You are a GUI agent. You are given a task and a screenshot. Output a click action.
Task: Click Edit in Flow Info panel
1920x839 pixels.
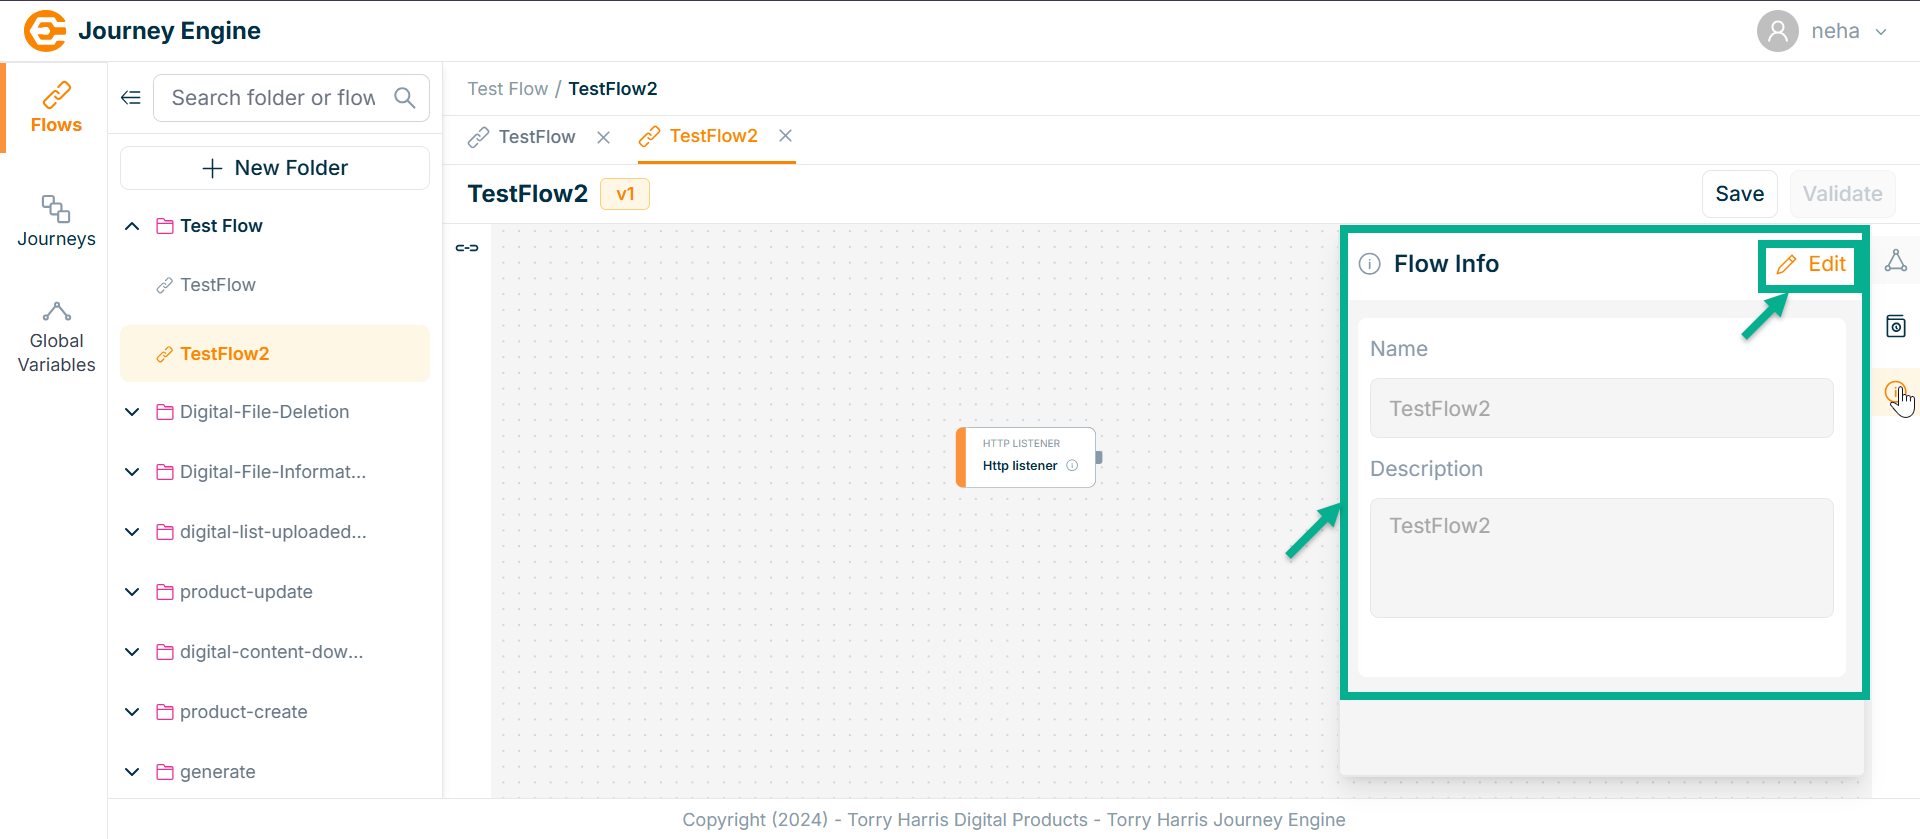pos(1811,264)
